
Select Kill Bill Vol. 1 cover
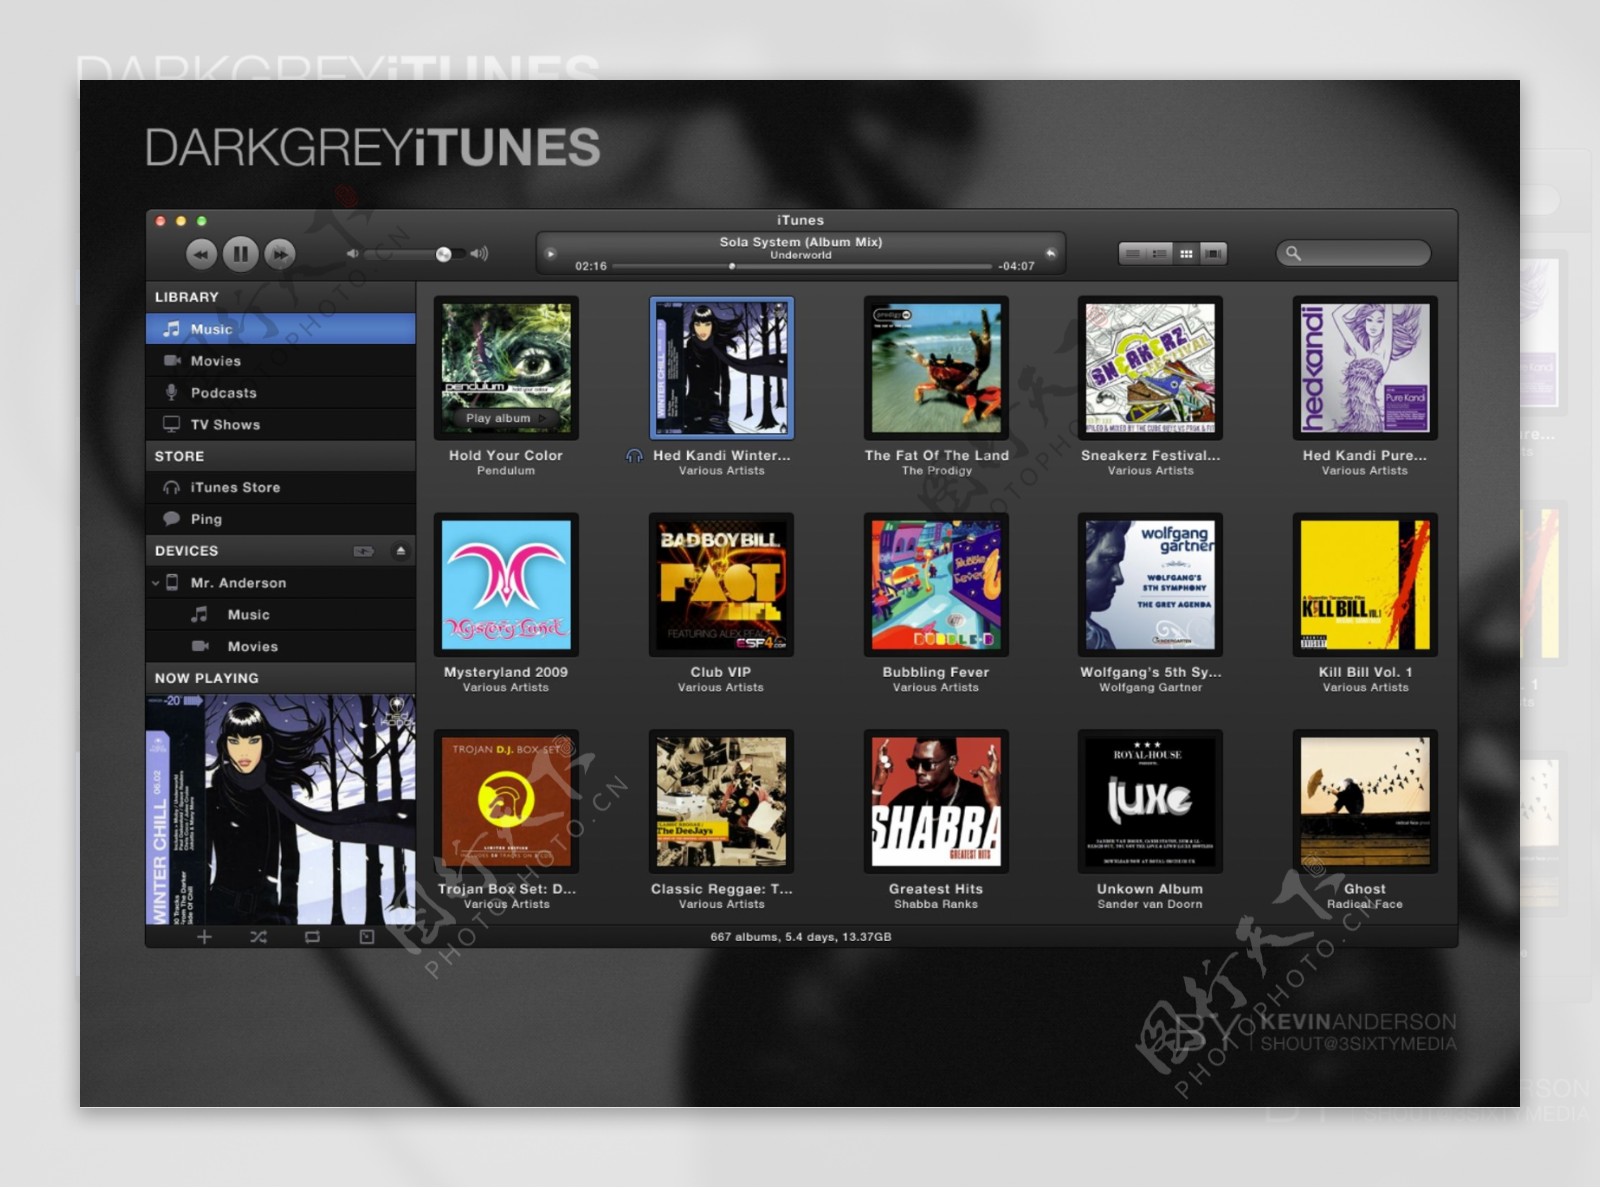tap(1365, 585)
